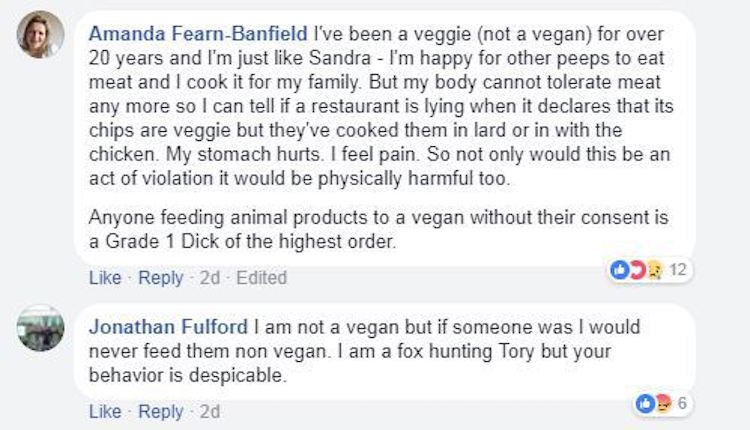Open 2d timestamp on Amanda's comment
Viewport: 750px width, 430px height.
(x=209, y=278)
